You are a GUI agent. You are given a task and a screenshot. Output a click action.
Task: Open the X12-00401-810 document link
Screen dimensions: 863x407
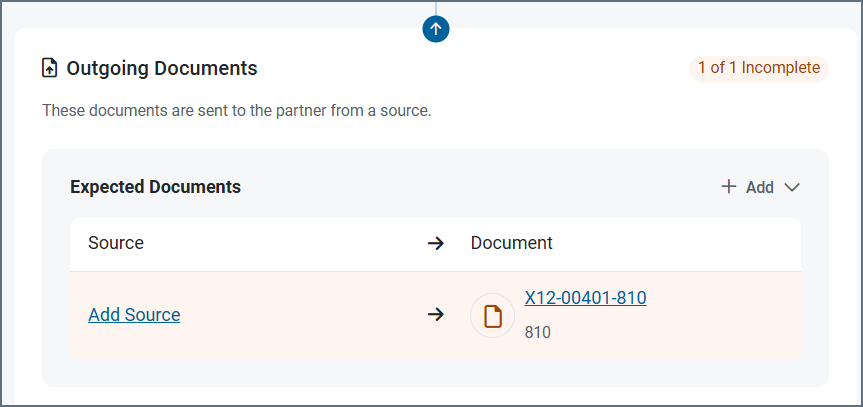[x=585, y=298]
